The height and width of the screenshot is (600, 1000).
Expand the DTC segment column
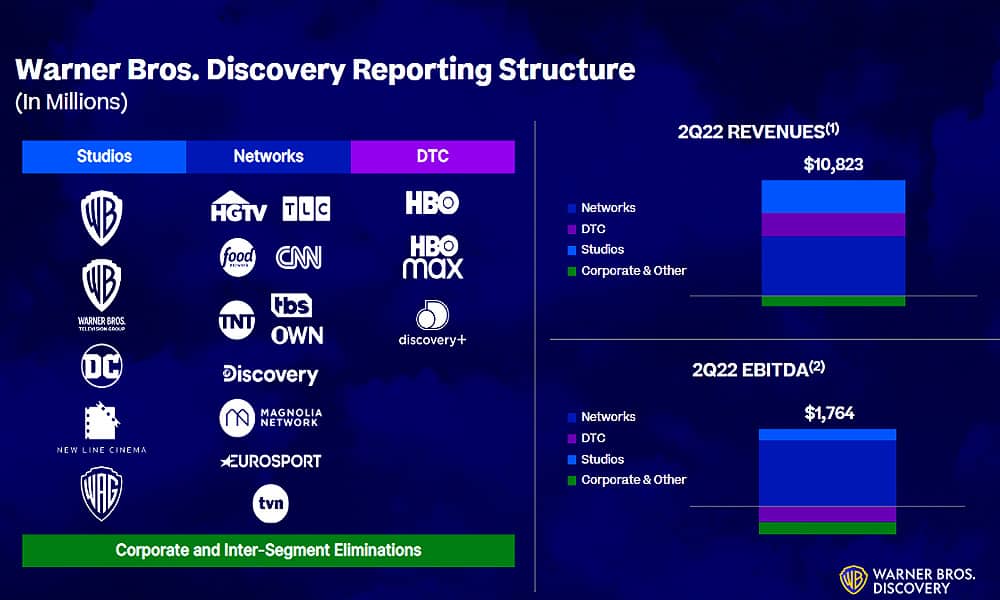[433, 156]
